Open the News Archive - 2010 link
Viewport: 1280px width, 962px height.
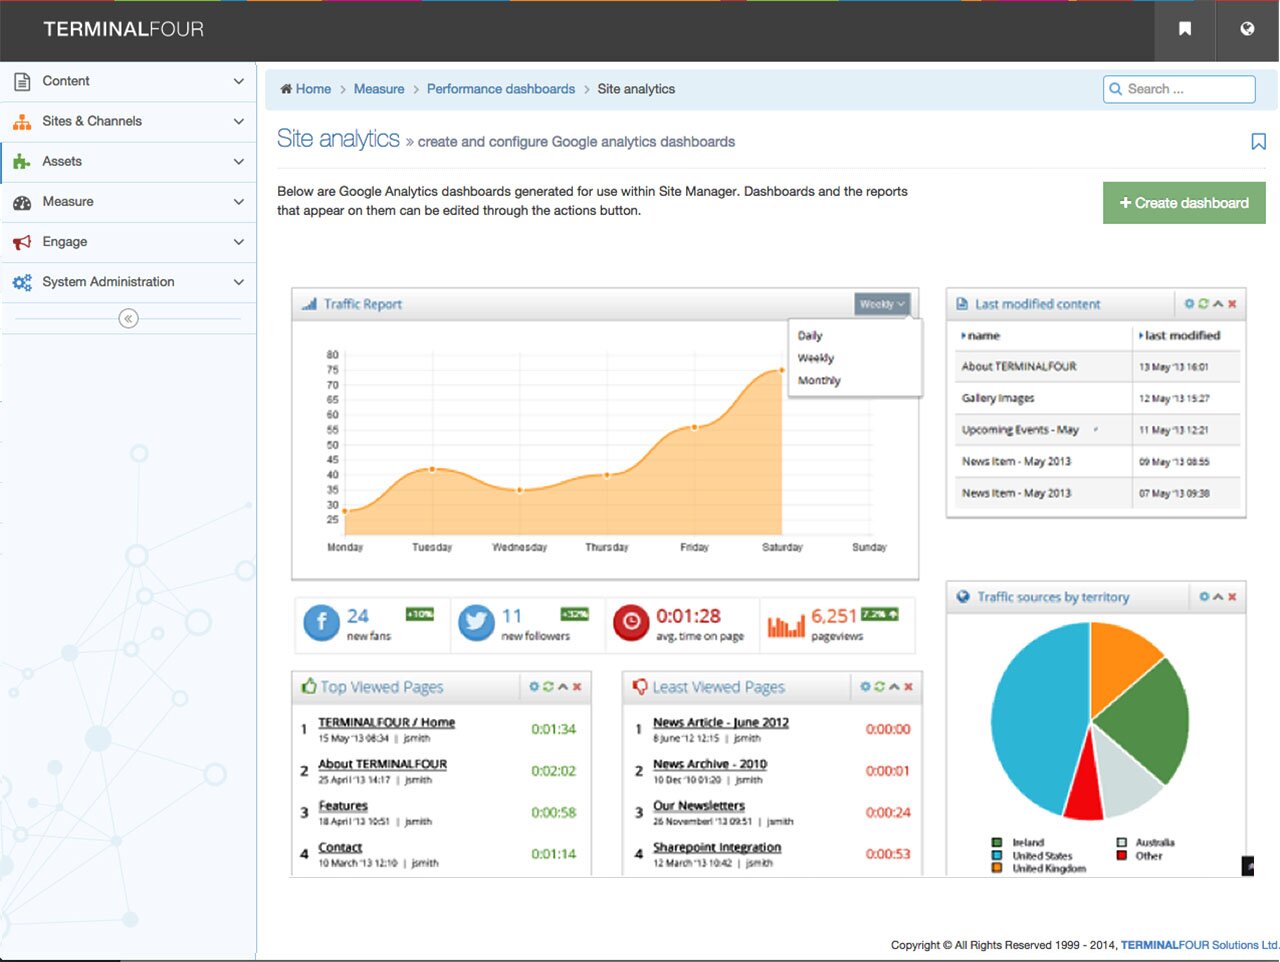pos(710,764)
